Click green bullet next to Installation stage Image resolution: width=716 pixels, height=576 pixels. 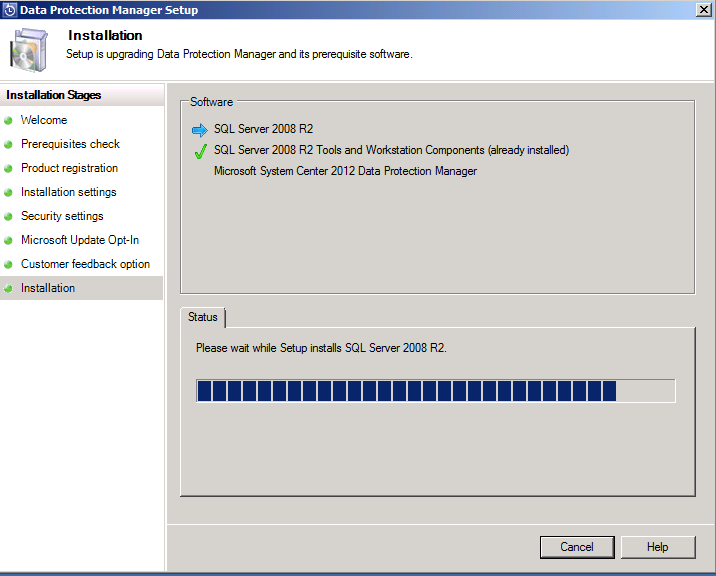[8, 289]
